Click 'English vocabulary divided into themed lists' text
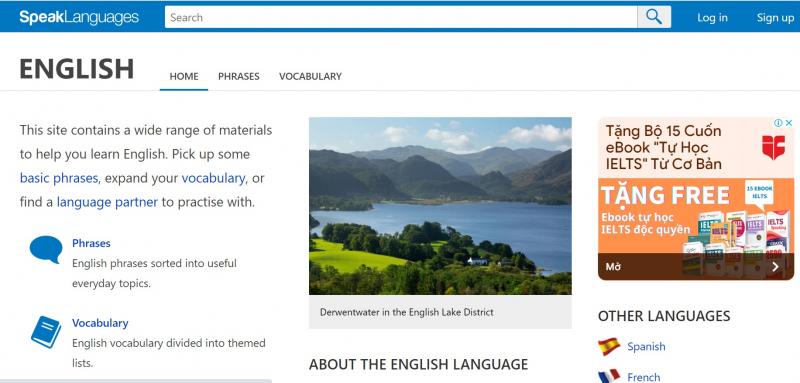Viewport: 800px width, 383px height. (168, 353)
